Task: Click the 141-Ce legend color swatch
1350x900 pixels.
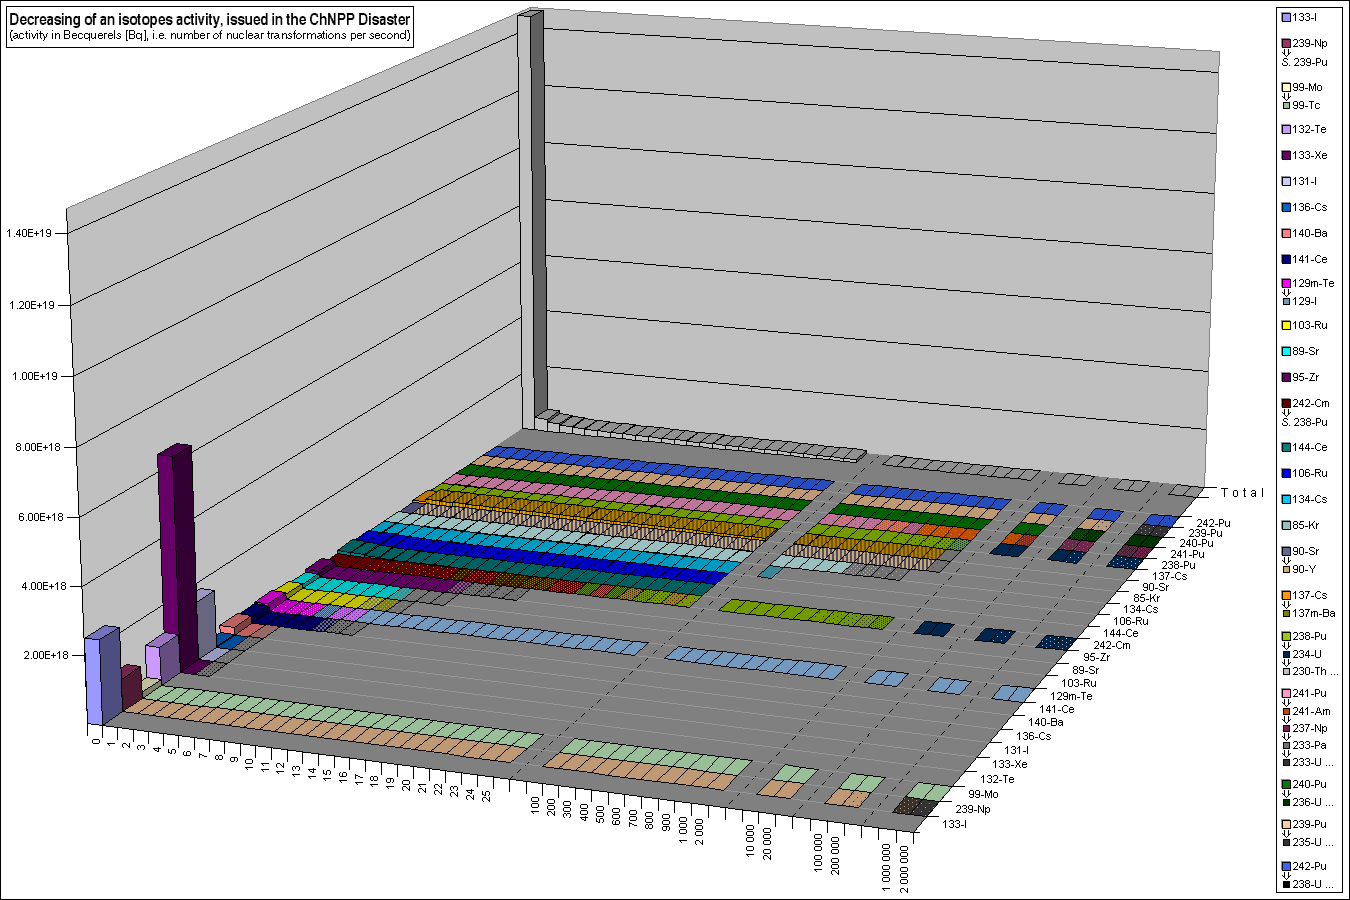Action: [1286, 260]
